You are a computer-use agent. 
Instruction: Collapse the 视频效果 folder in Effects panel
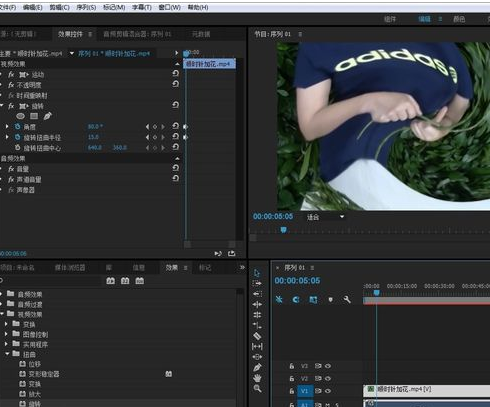click(x=2, y=314)
